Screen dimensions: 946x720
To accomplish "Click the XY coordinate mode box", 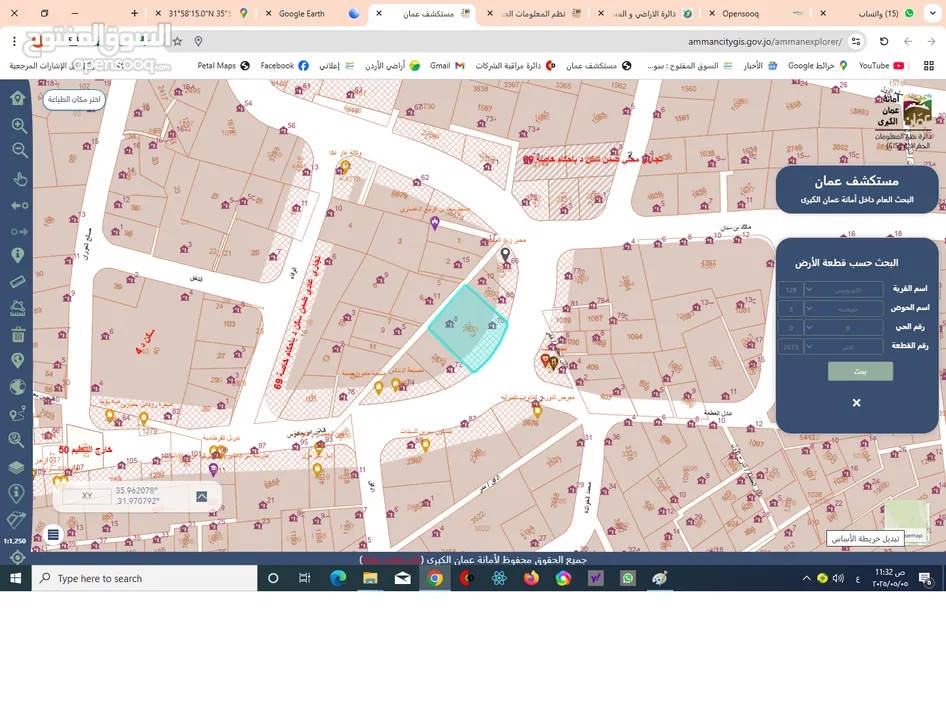I will [x=87, y=495].
